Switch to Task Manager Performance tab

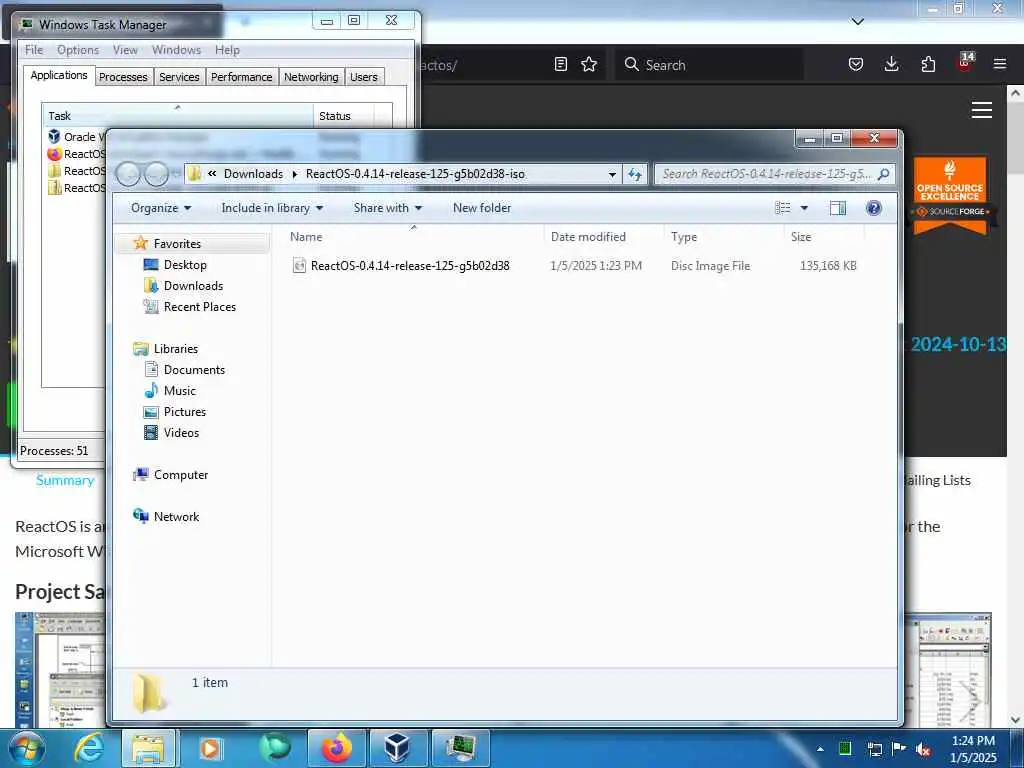tap(241, 77)
